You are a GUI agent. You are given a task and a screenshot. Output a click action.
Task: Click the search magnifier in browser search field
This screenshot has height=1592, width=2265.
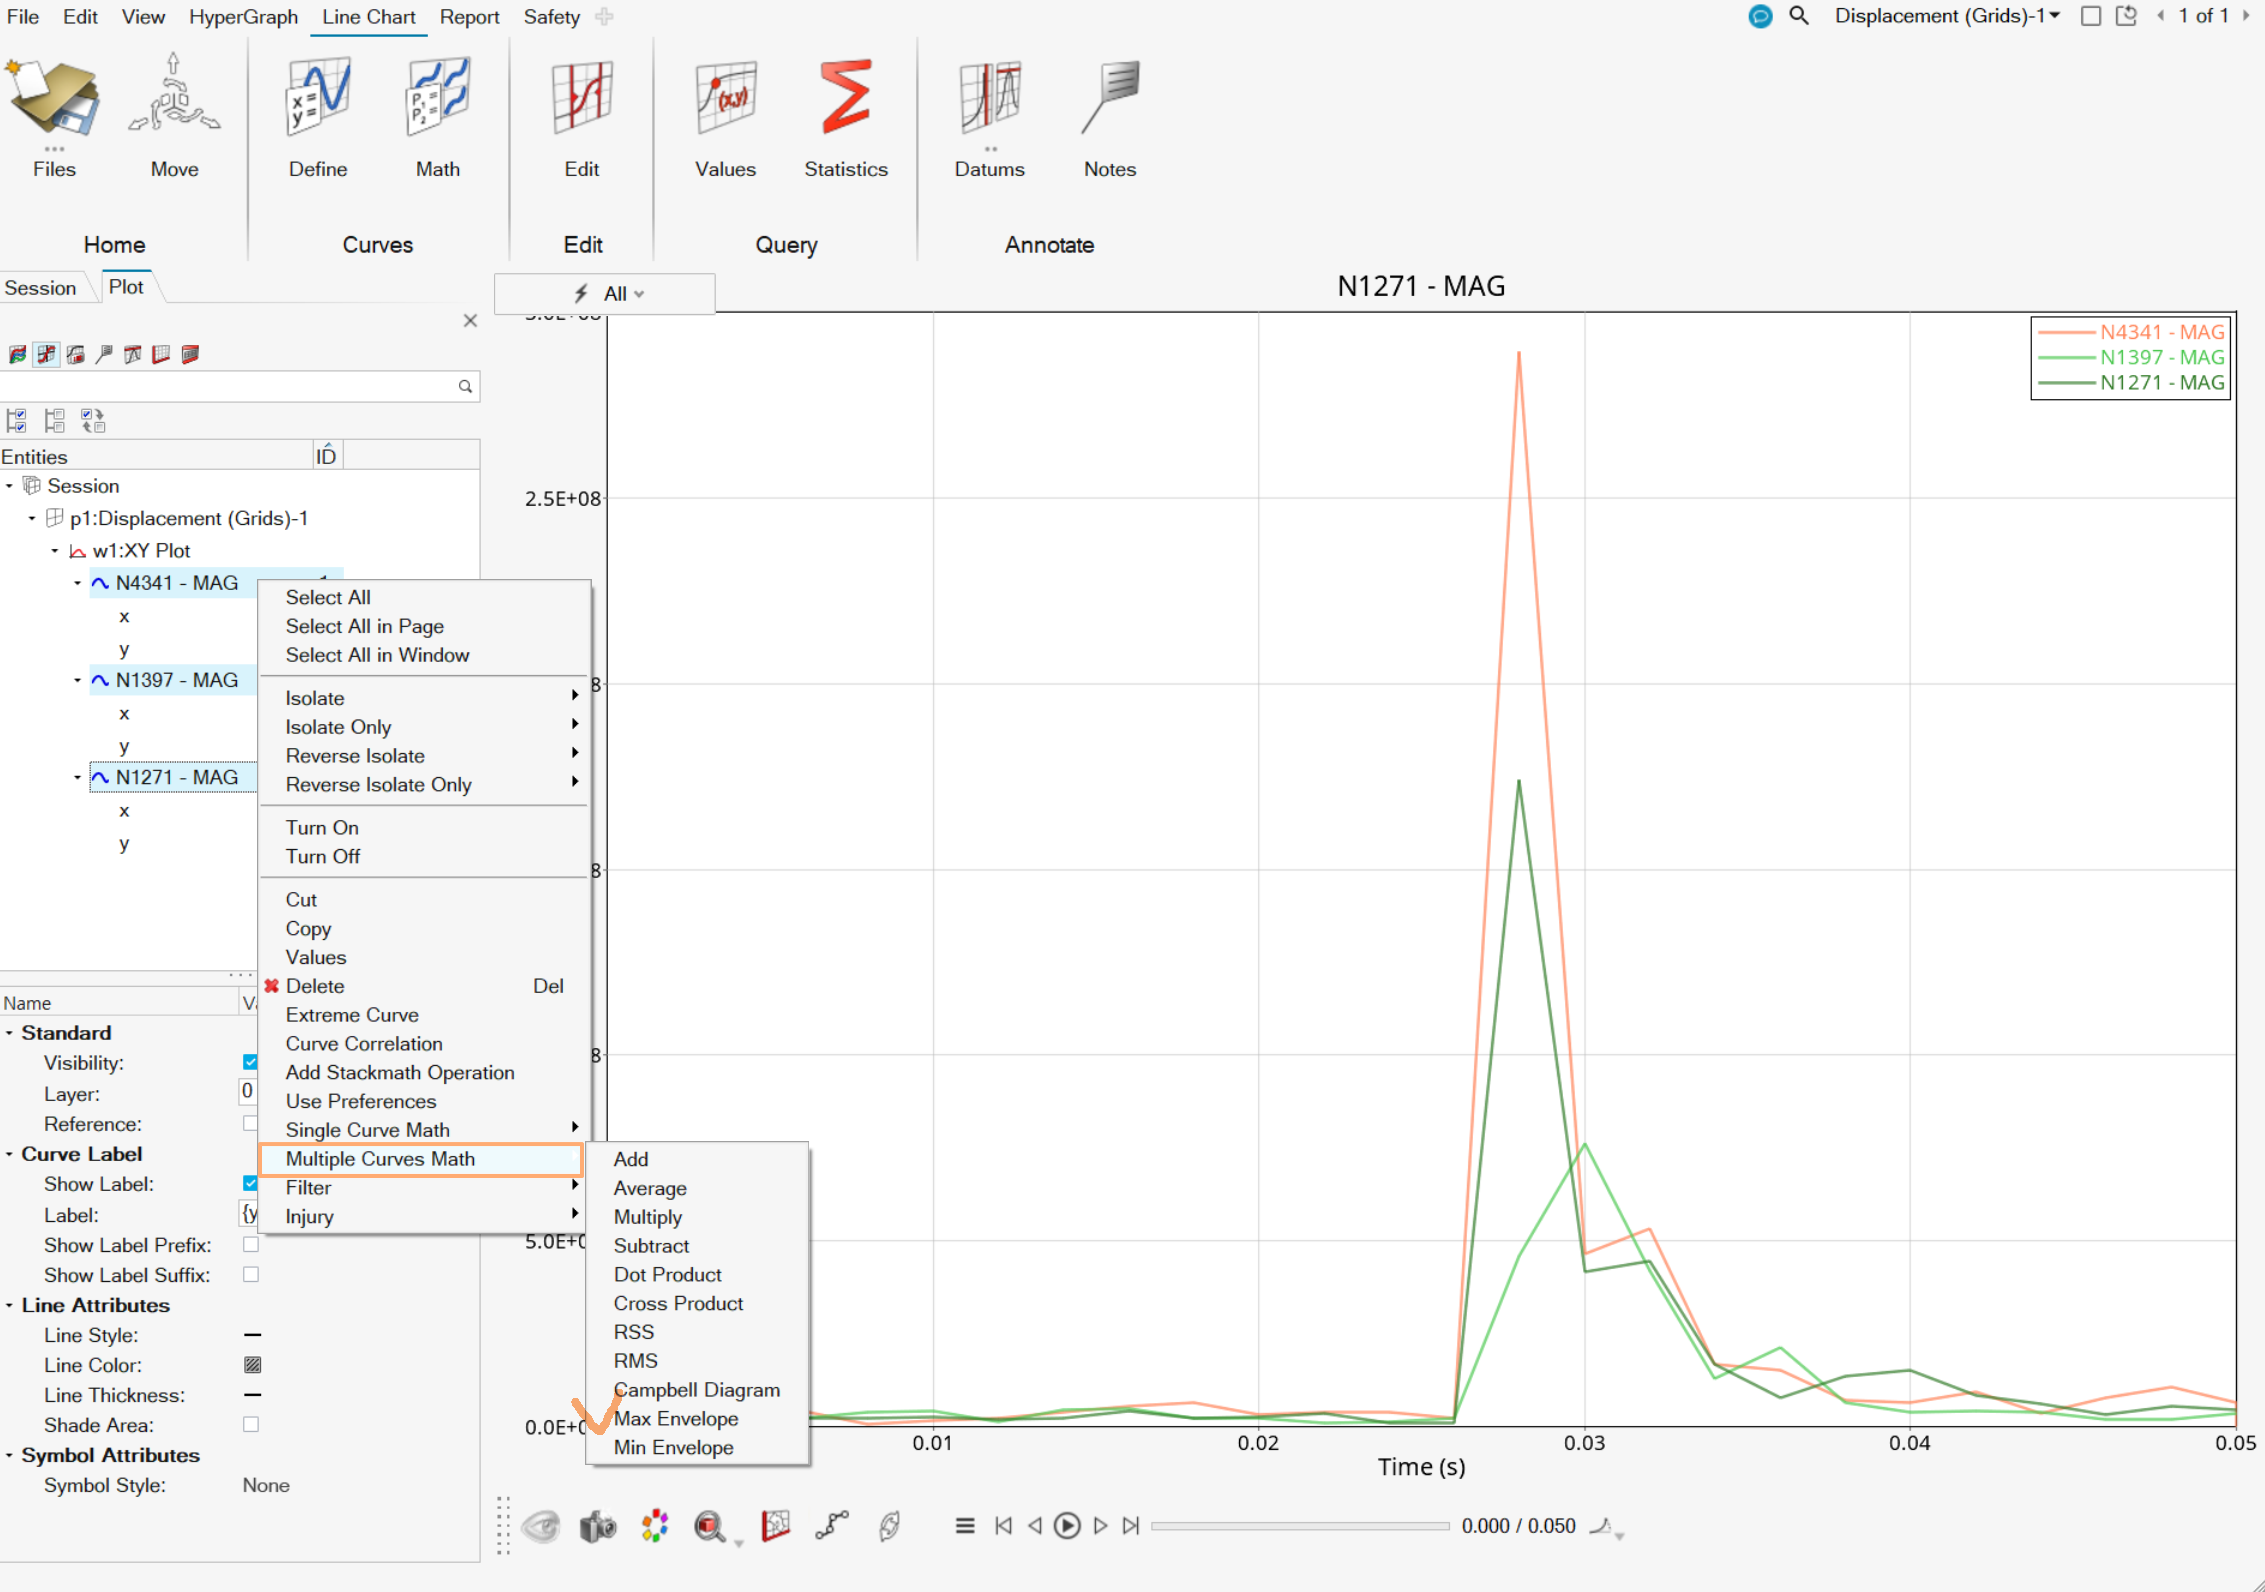465,387
